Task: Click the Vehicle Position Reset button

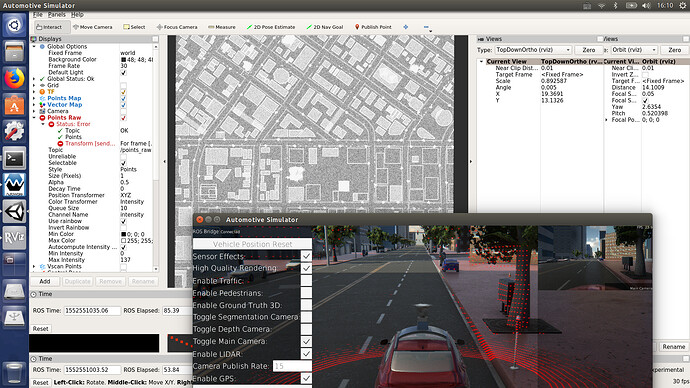Action: coord(253,244)
